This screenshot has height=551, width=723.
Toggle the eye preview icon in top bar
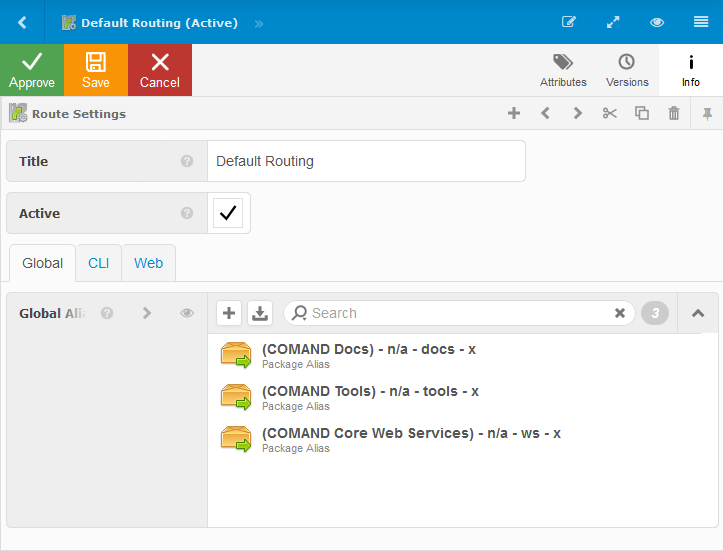[657, 22]
